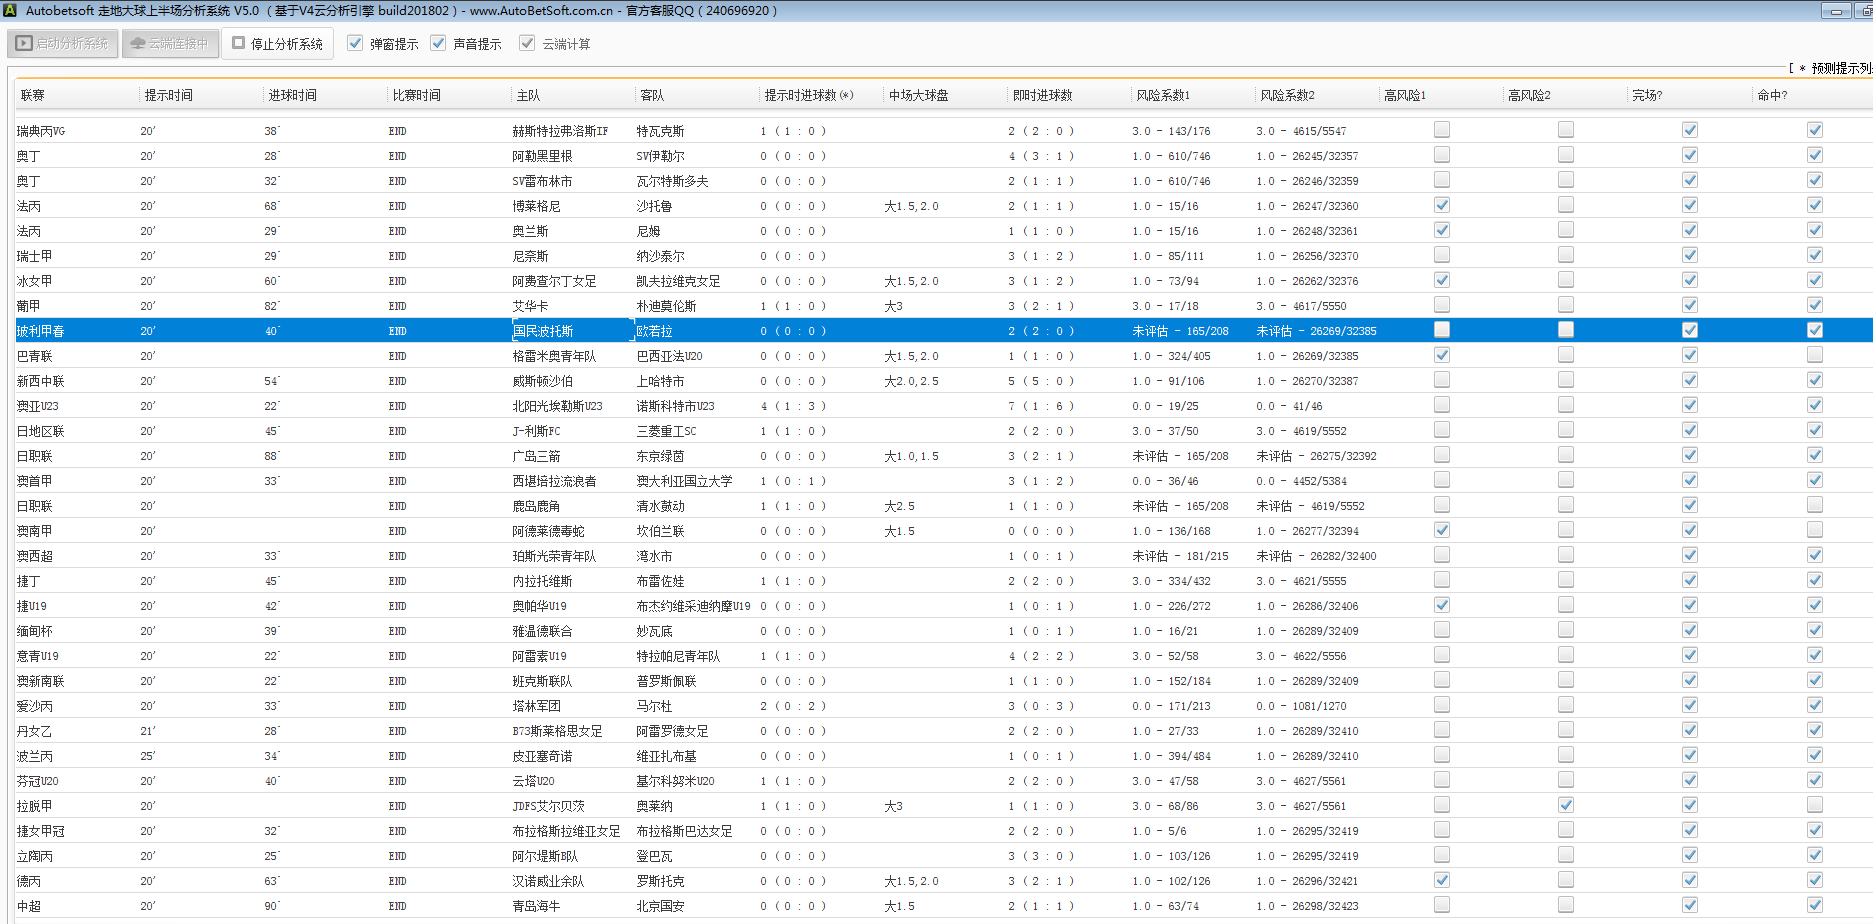This screenshot has width=1873, height=924.
Task: Click the 风险系数1 column header
Action: pos(1163,95)
